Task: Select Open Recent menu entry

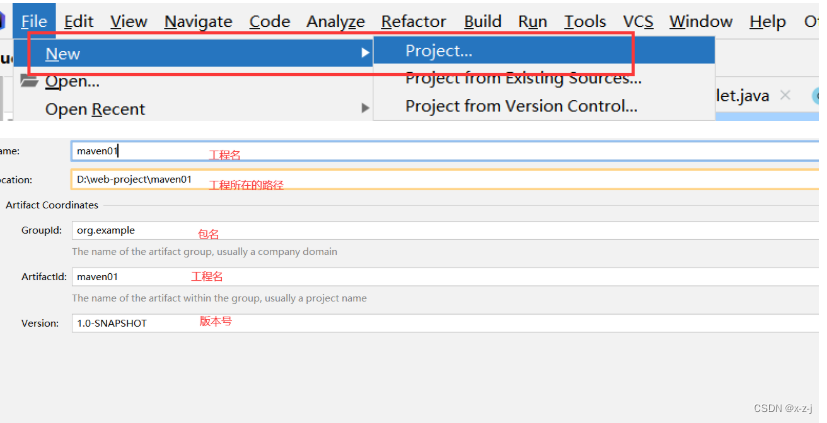Action: tap(193, 109)
